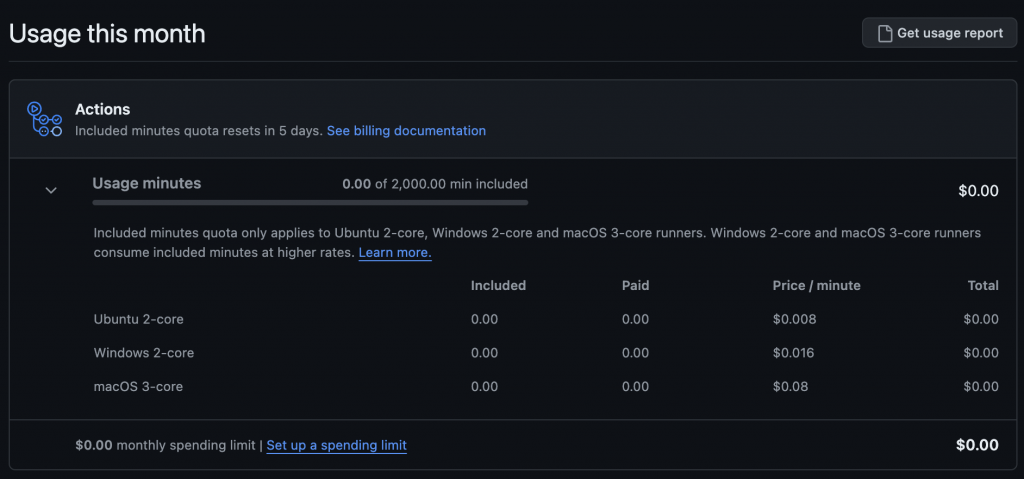Click the Actions section heading

tap(103, 109)
